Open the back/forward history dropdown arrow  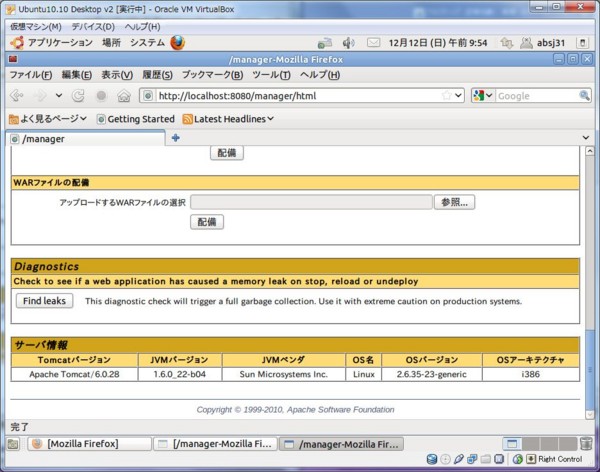point(59,95)
